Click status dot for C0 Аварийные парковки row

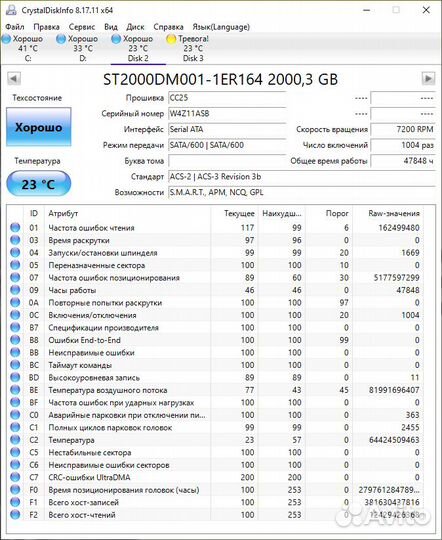point(15,415)
